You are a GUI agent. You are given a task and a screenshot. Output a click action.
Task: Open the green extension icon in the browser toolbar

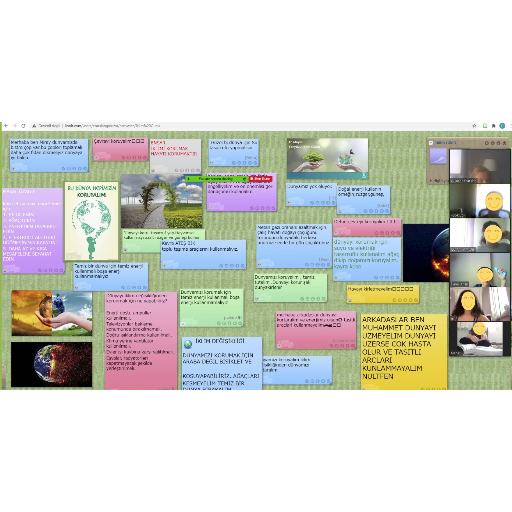point(485,126)
